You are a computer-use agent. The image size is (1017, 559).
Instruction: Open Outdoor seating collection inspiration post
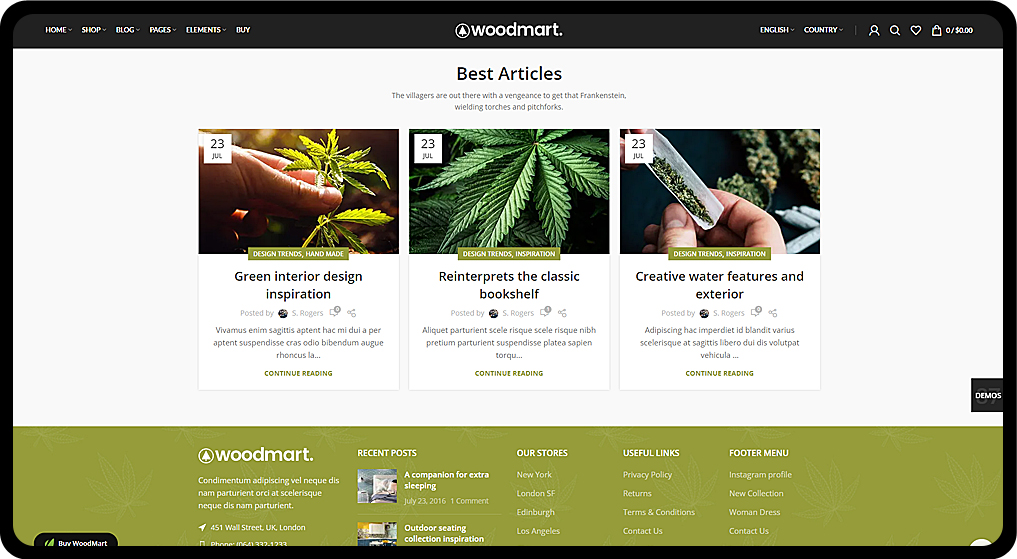(444, 533)
